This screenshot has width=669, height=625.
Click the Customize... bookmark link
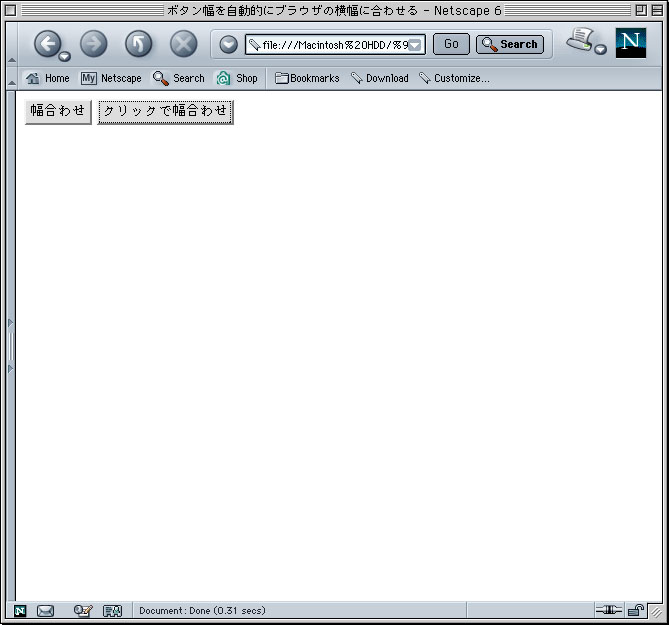click(x=454, y=78)
